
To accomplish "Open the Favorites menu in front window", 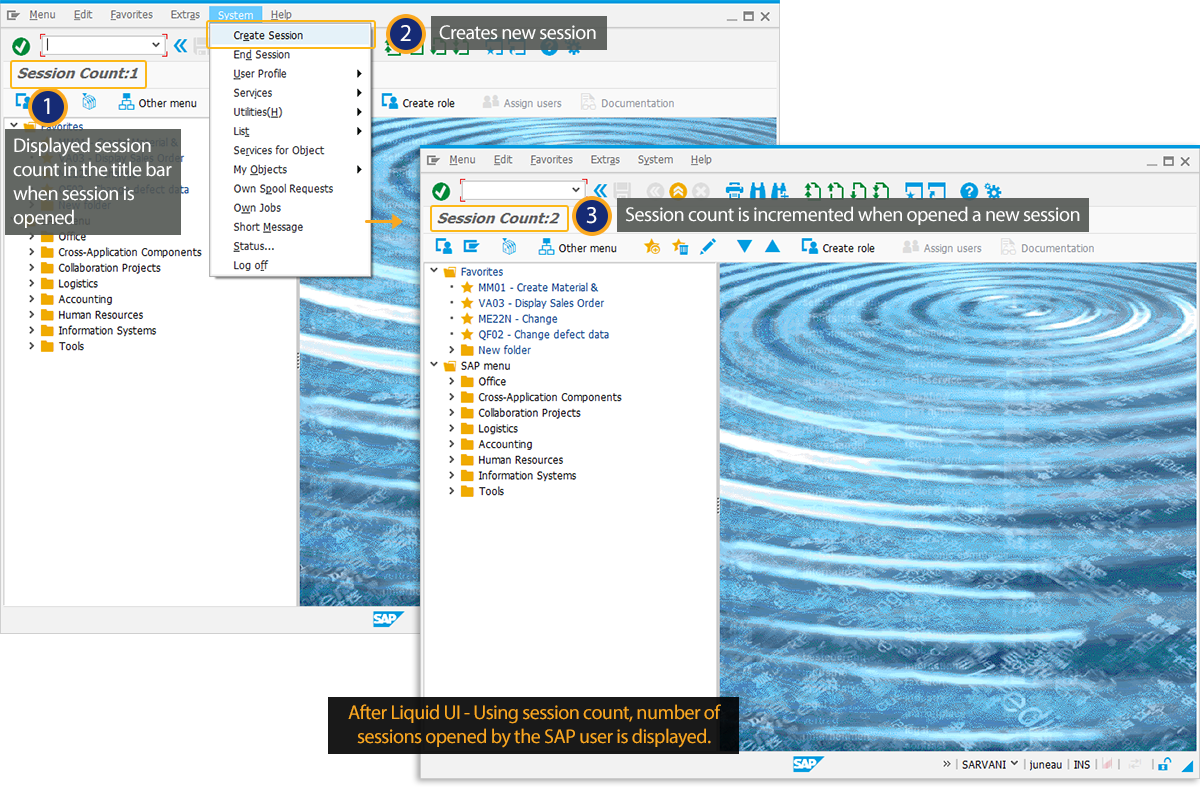I will click(x=551, y=160).
